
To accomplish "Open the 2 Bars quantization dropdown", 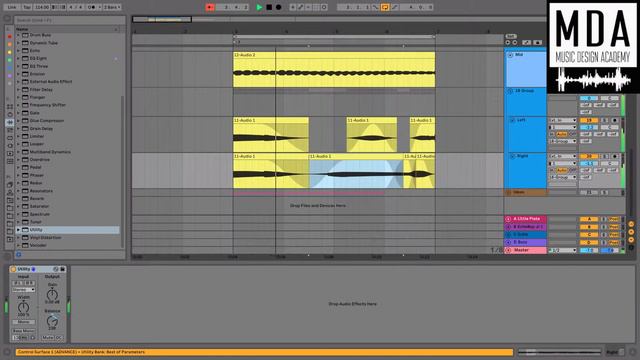I will pos(111,7).
